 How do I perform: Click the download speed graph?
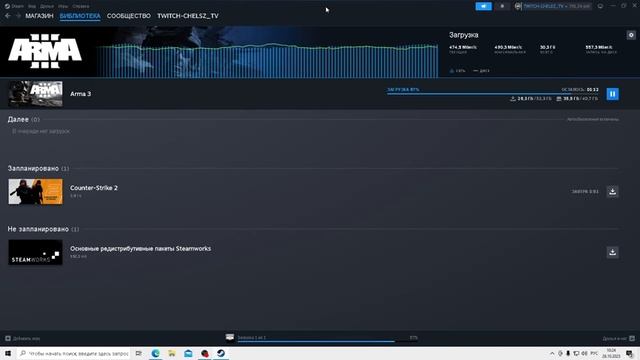(x=267, y=60)
